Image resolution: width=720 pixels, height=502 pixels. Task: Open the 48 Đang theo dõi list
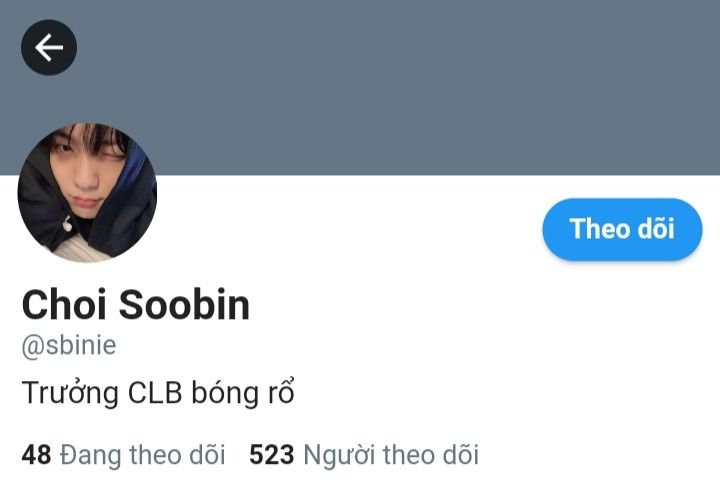pyautogui.click(x=124, y=455)
